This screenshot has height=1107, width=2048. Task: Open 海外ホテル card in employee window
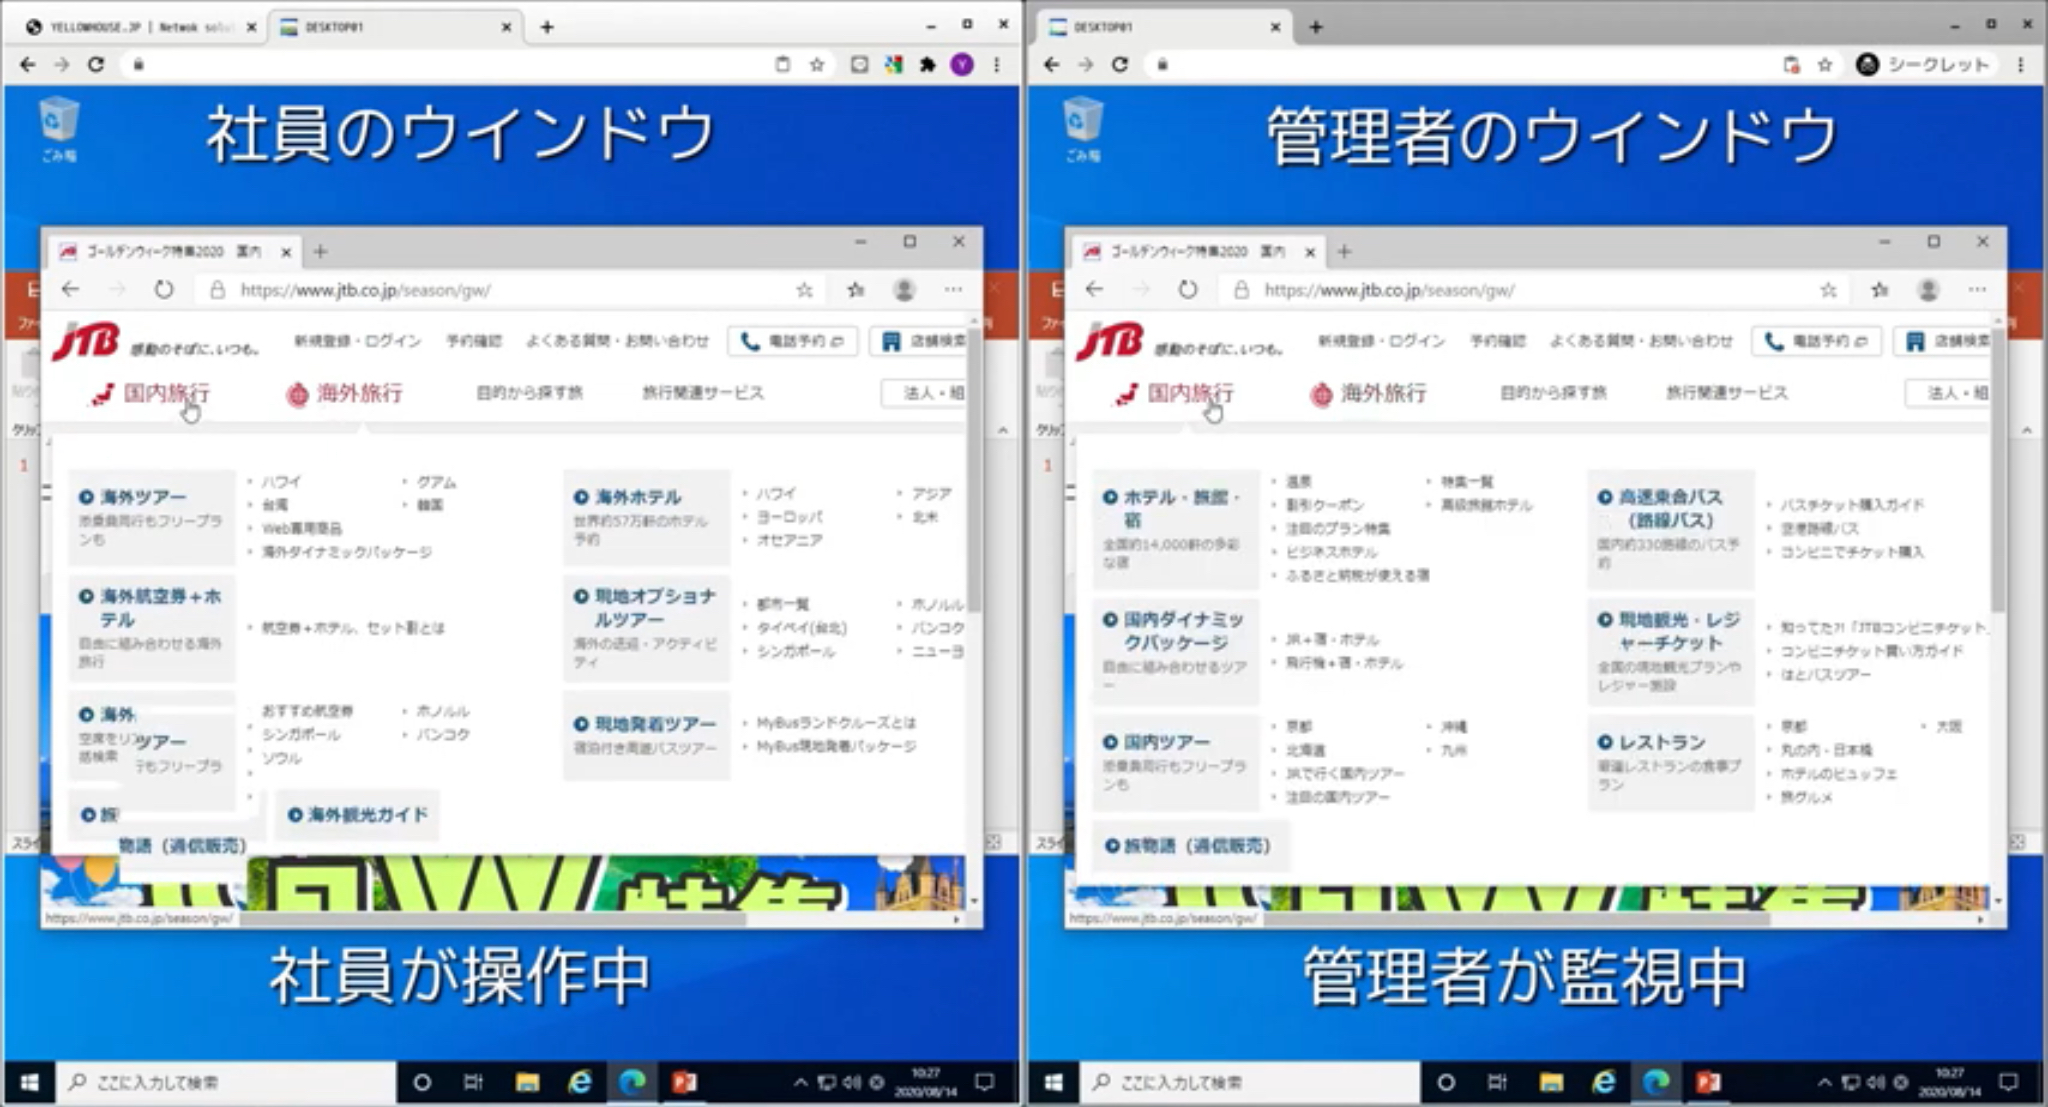point(647,517)
